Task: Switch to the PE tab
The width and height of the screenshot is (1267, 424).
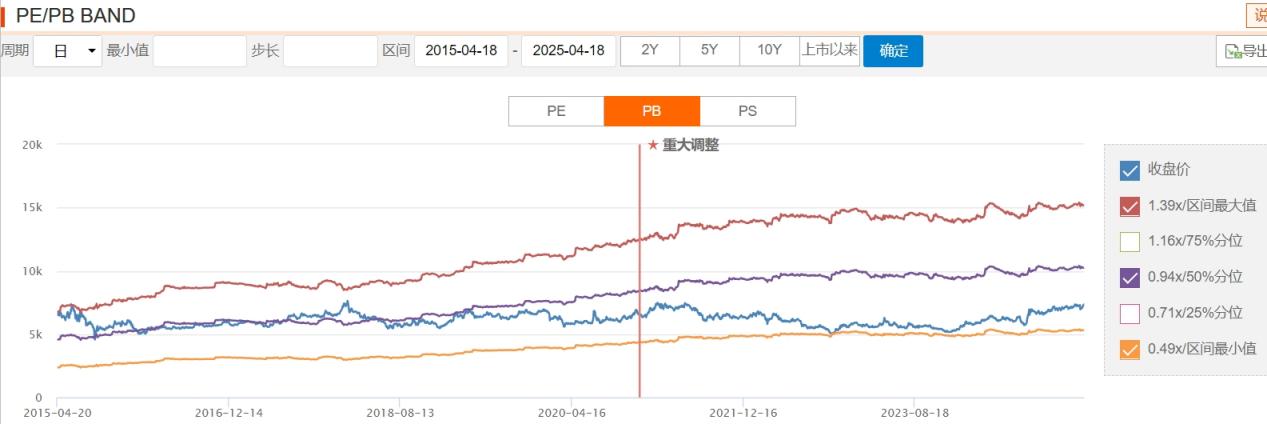Action: (x=556, y=111)
